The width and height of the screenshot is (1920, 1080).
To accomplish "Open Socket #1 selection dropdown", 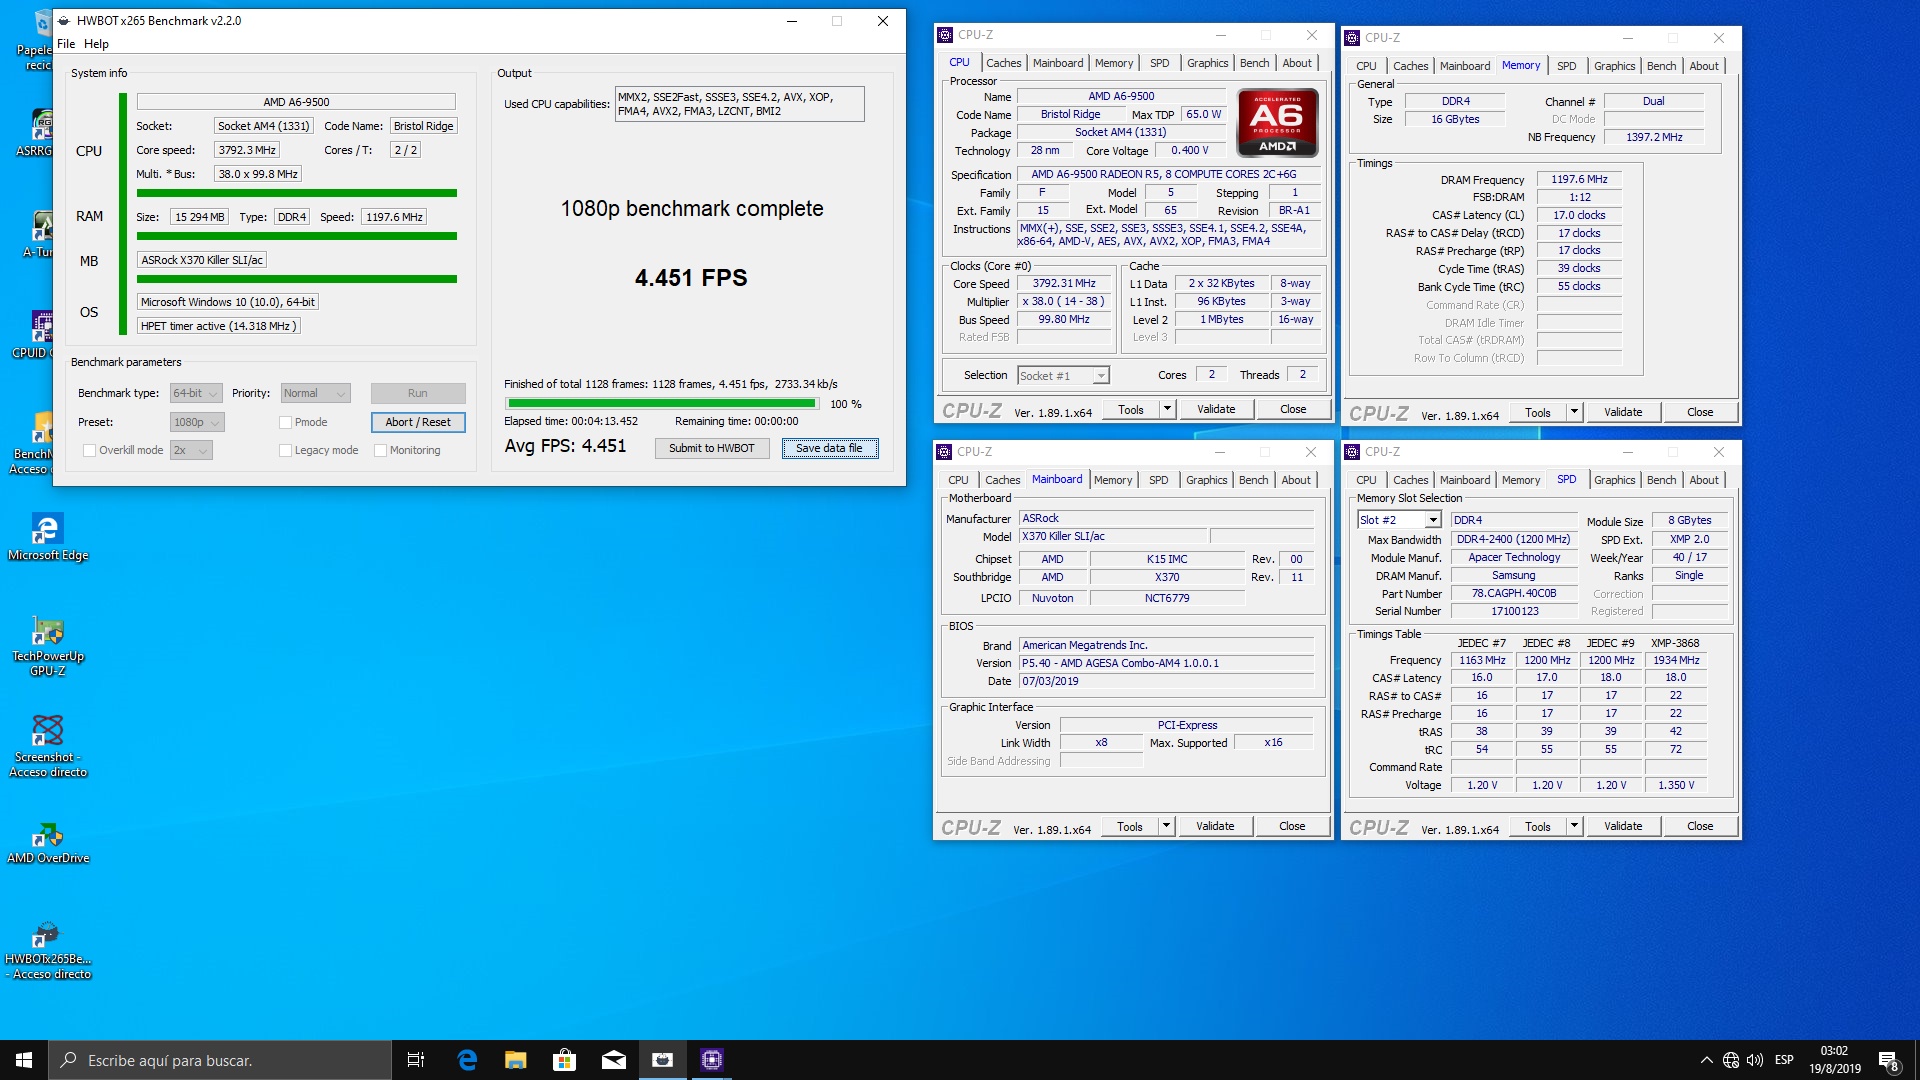I will pos(1063,375).
